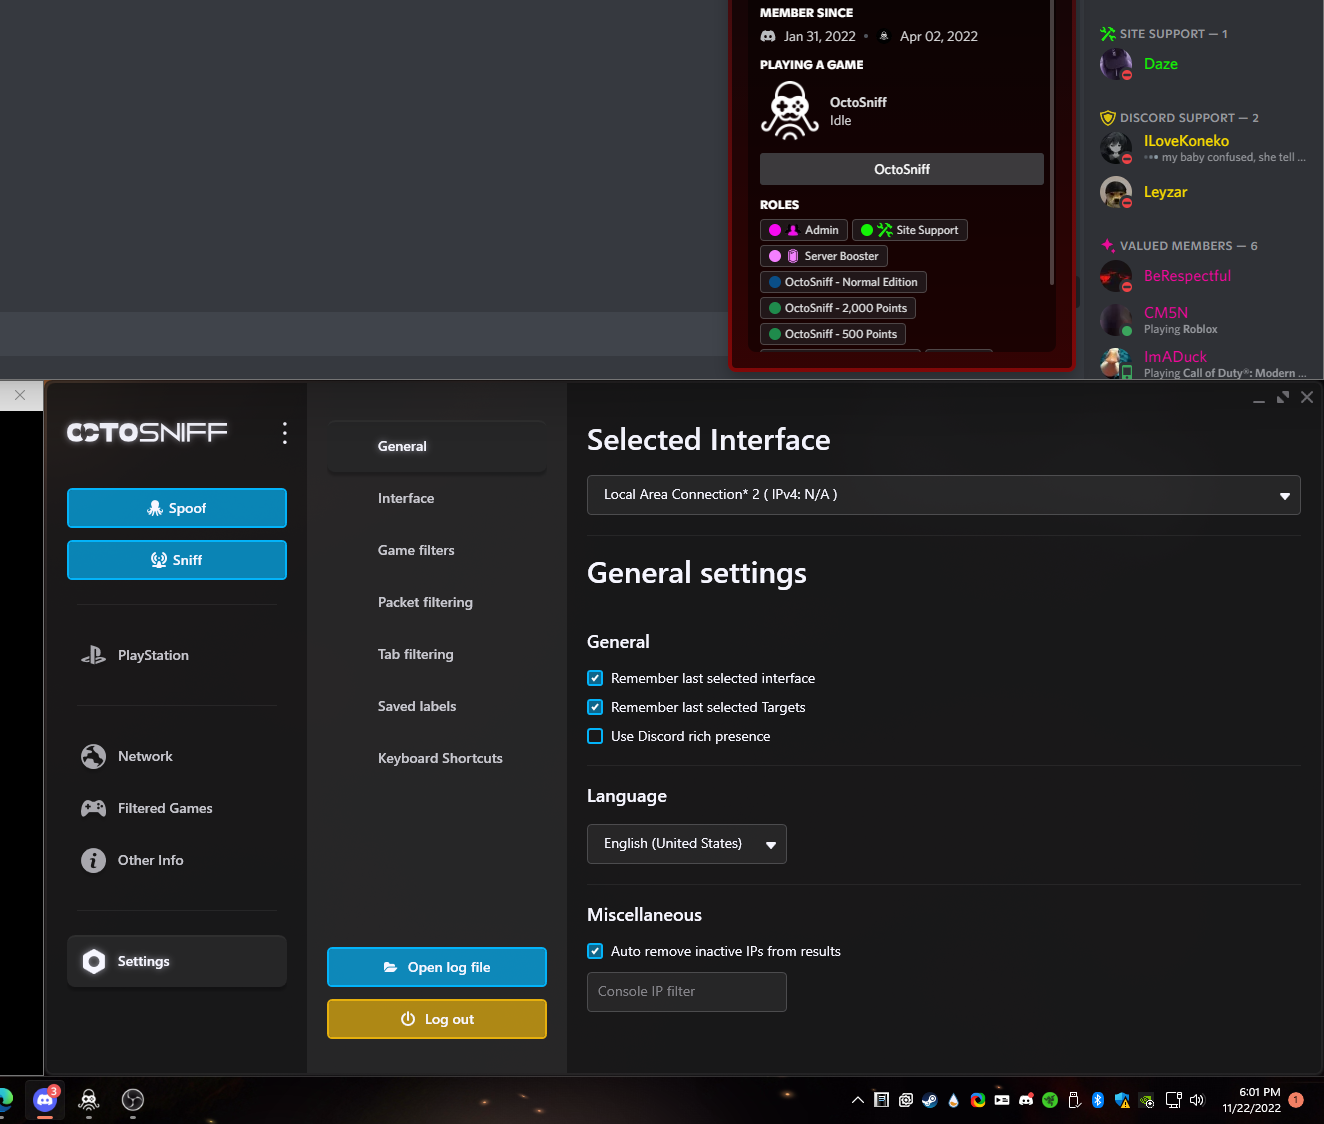Click the Discord profile popup scrollbar
This screenshot has width=1324, height=1124.
coord(1053,140)
